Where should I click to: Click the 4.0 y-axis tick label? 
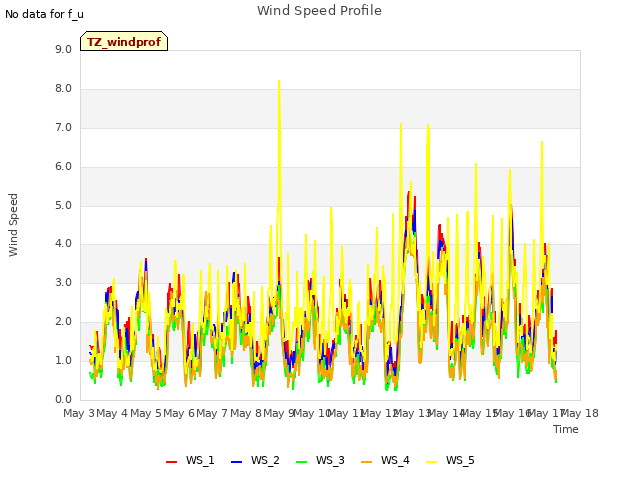point(63,244)
